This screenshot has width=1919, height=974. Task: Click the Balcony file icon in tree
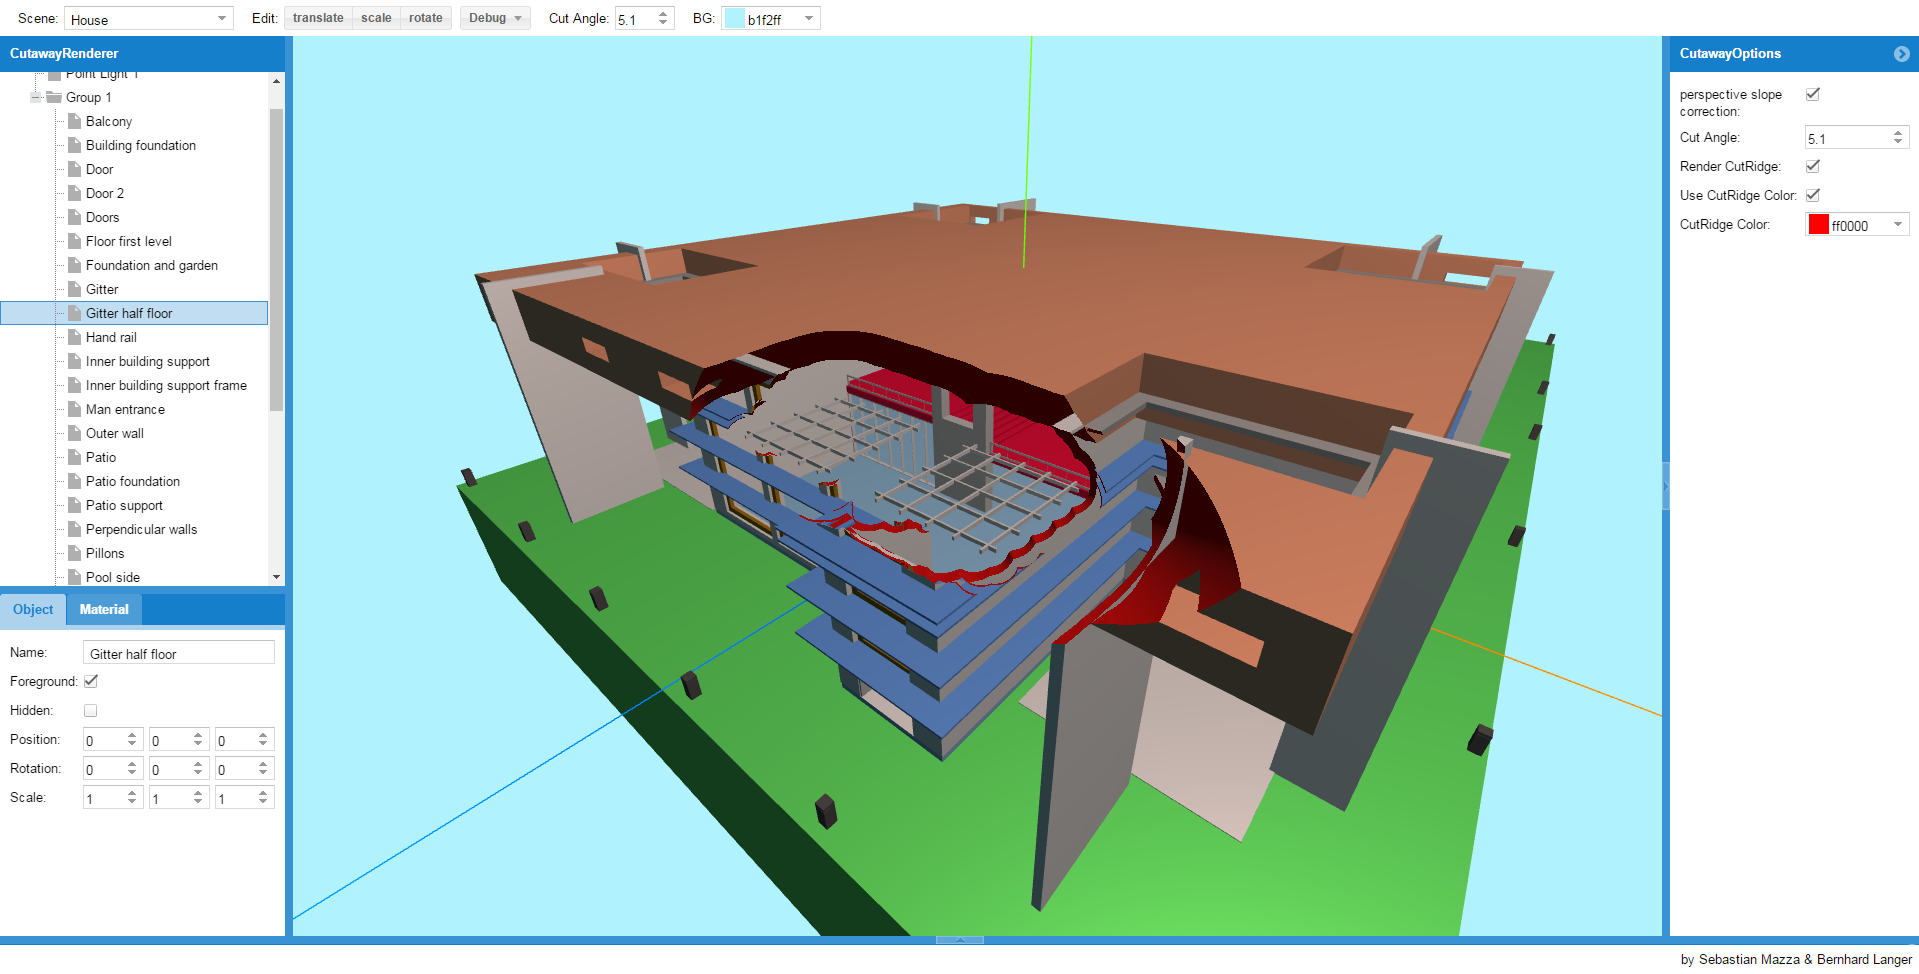click(74, 121)
